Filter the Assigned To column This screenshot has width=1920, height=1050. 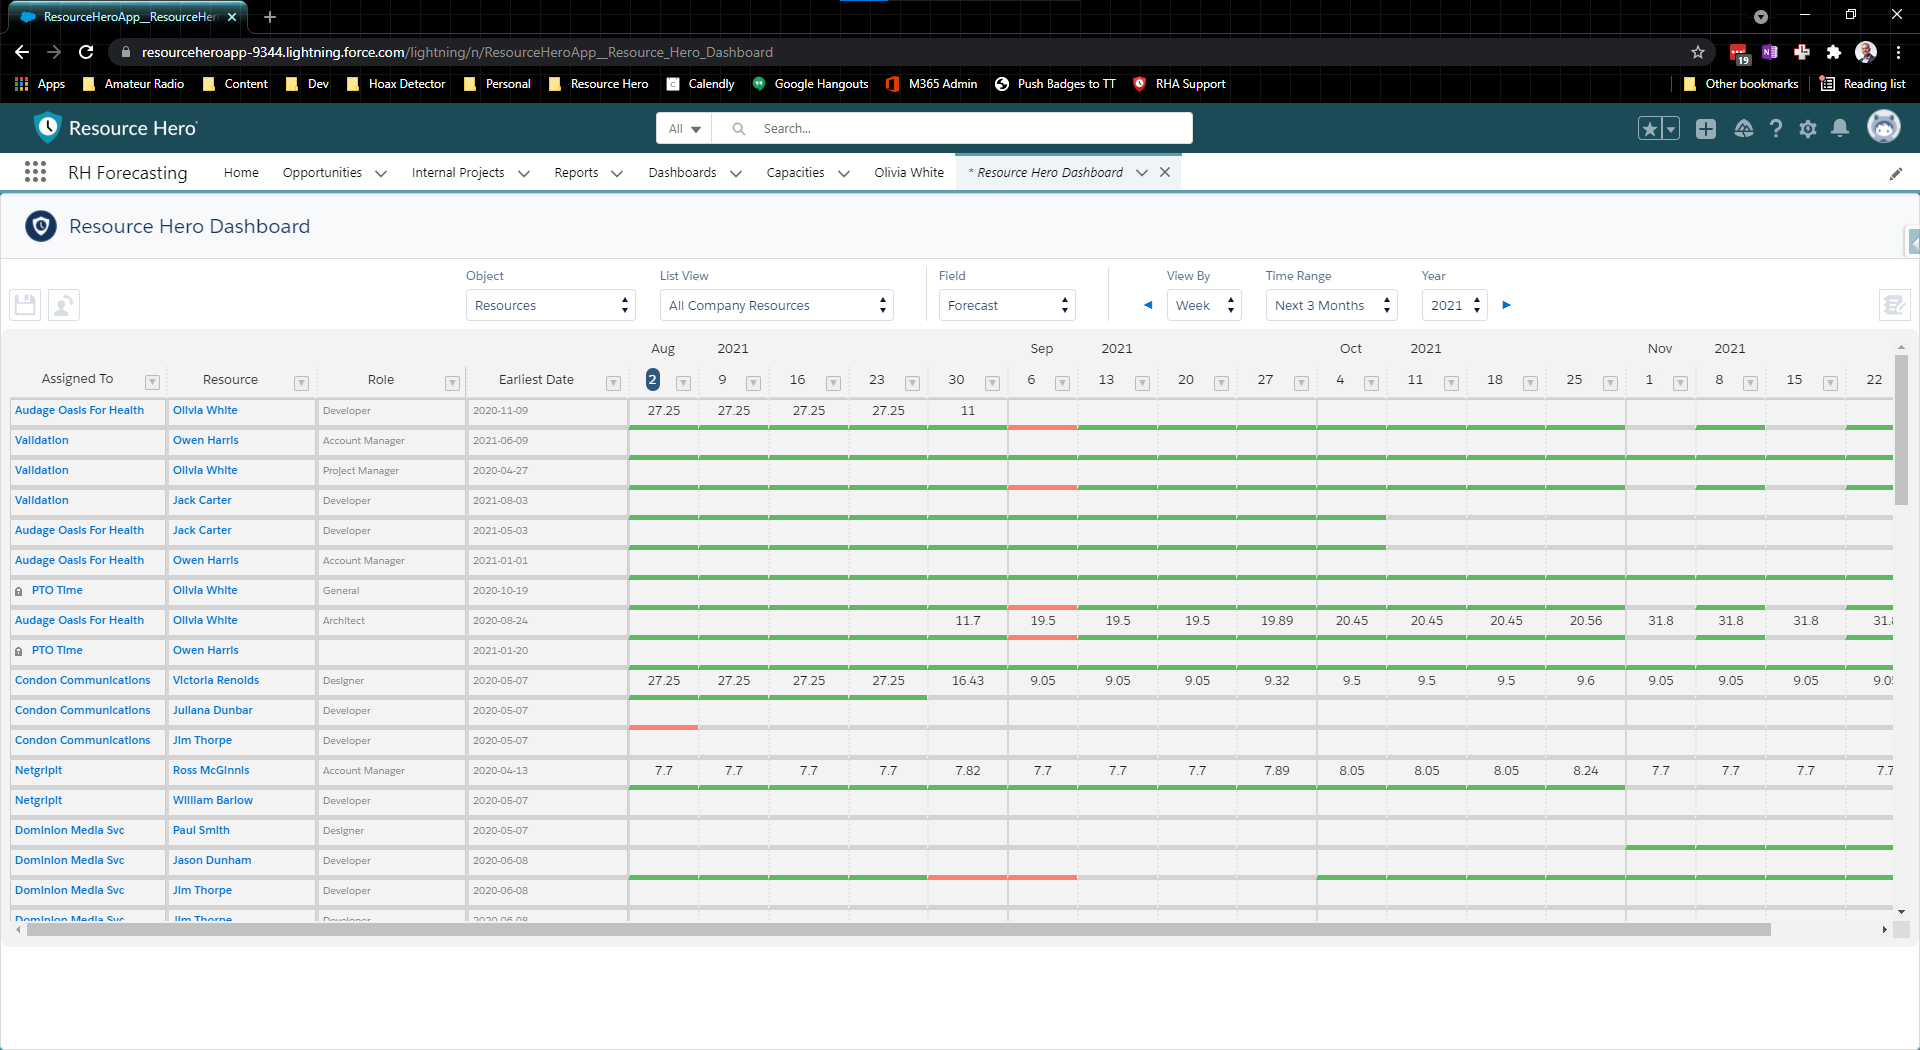152,382
